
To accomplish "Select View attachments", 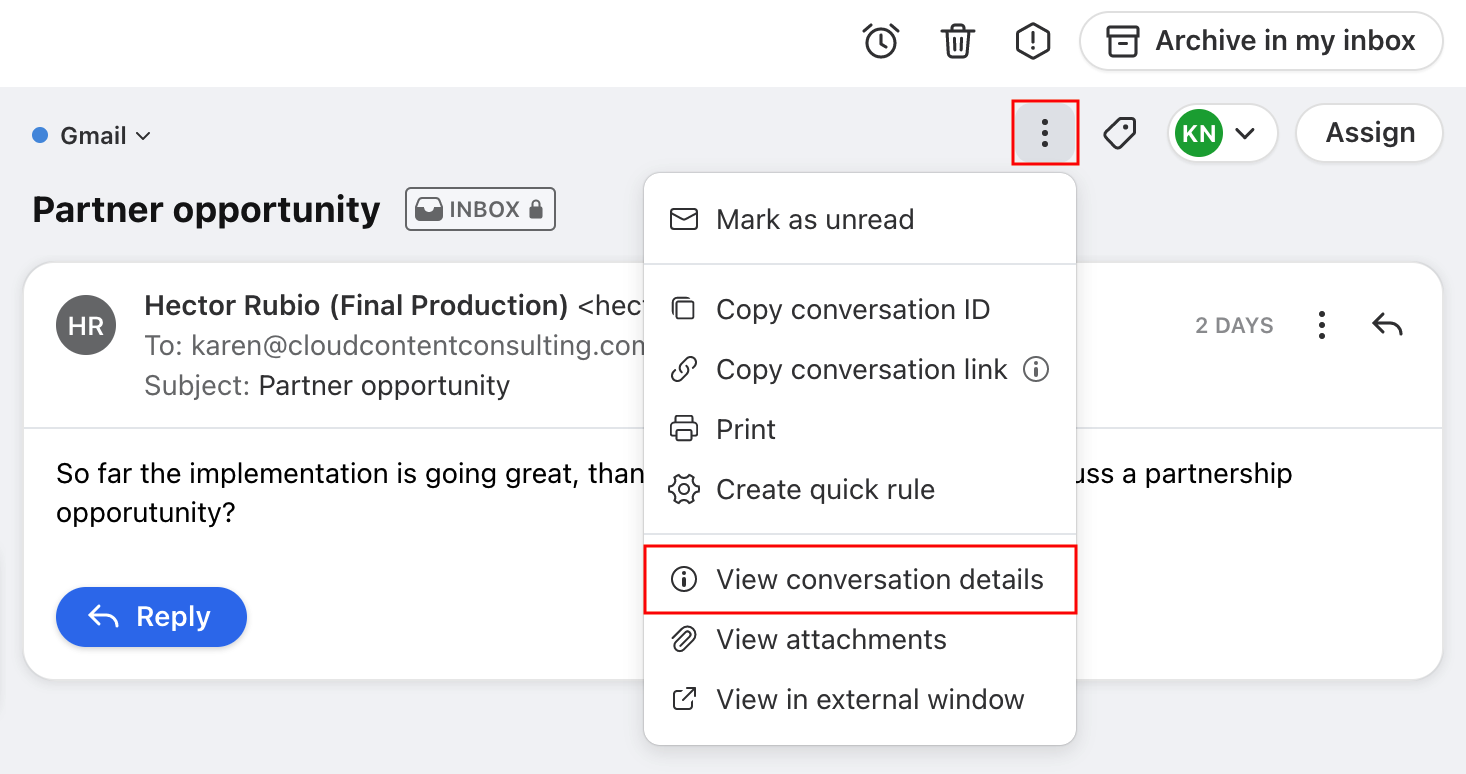I will 831,640.
